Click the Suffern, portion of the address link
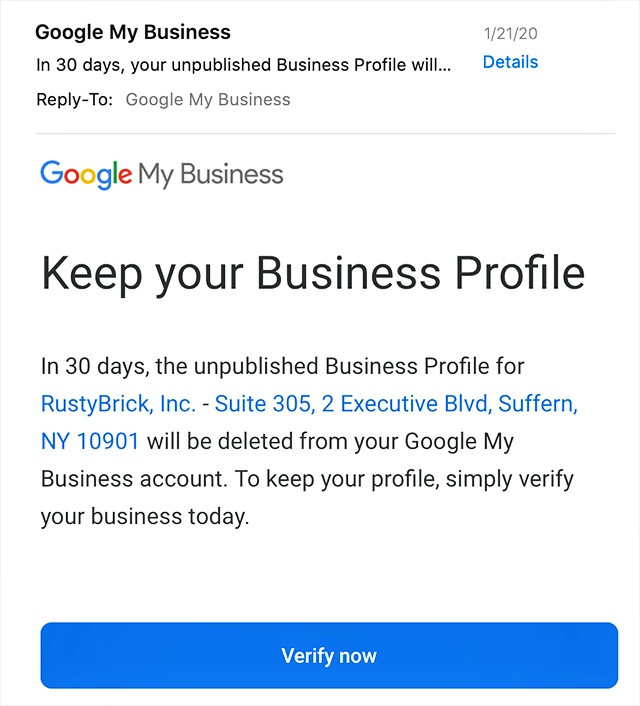This screenshot has width=640, height=706. 538,403
